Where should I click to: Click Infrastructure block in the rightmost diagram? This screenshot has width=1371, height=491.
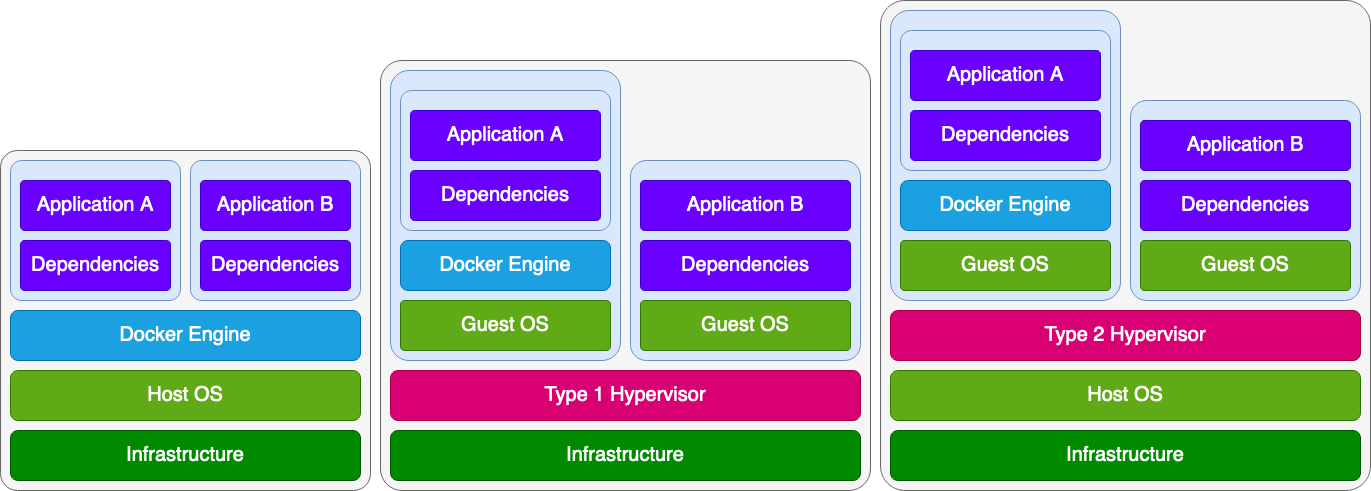click(1125, 455)
